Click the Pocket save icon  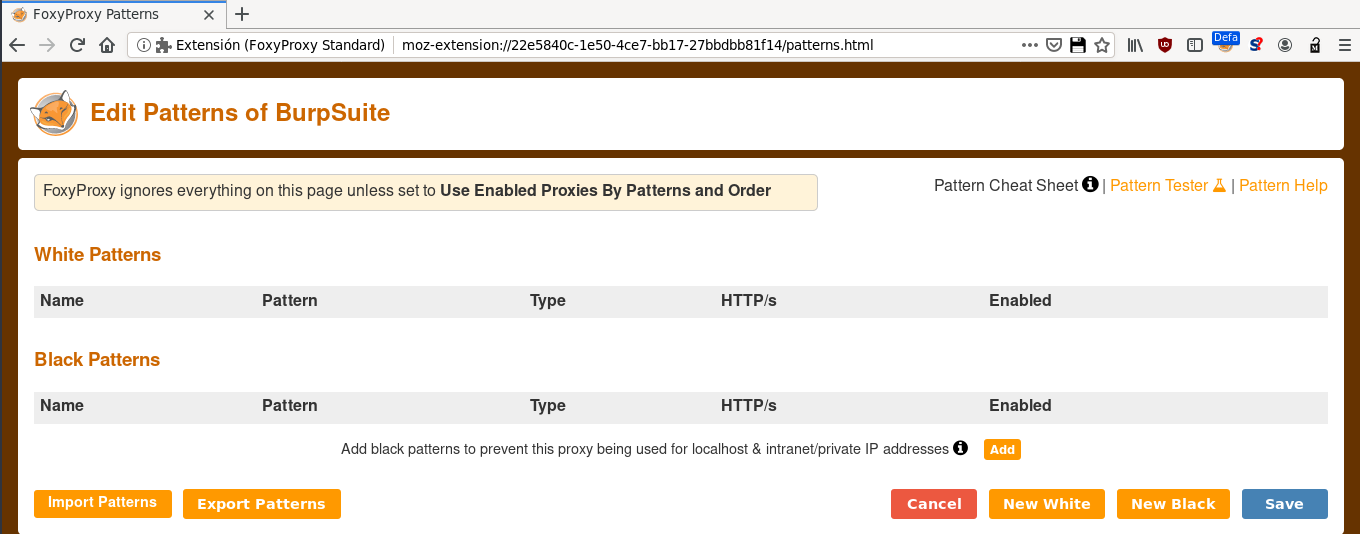pos(1054,45)
